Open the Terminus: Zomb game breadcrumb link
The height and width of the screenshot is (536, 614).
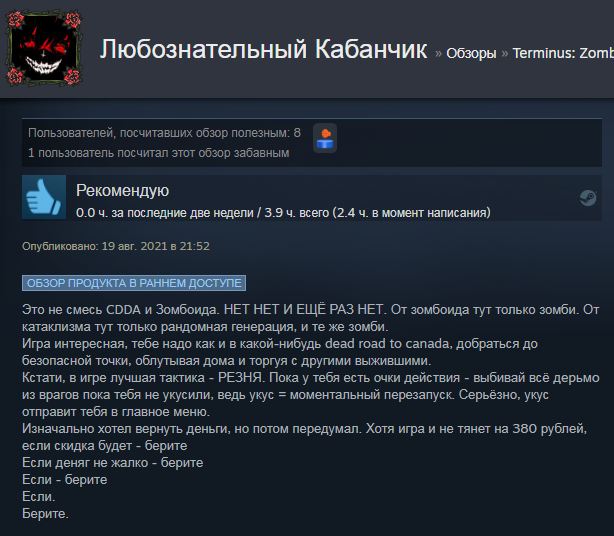tap(563, 53)
